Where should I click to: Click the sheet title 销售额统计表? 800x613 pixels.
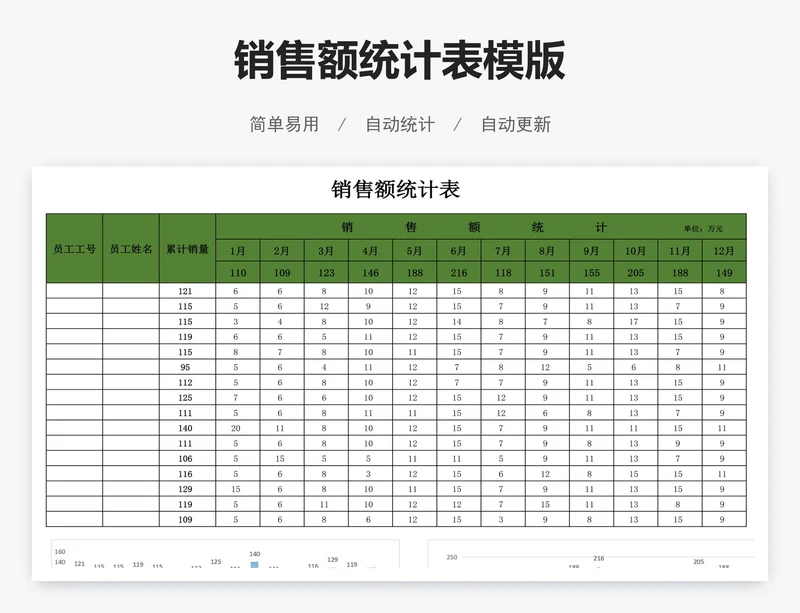pos(395,189)
